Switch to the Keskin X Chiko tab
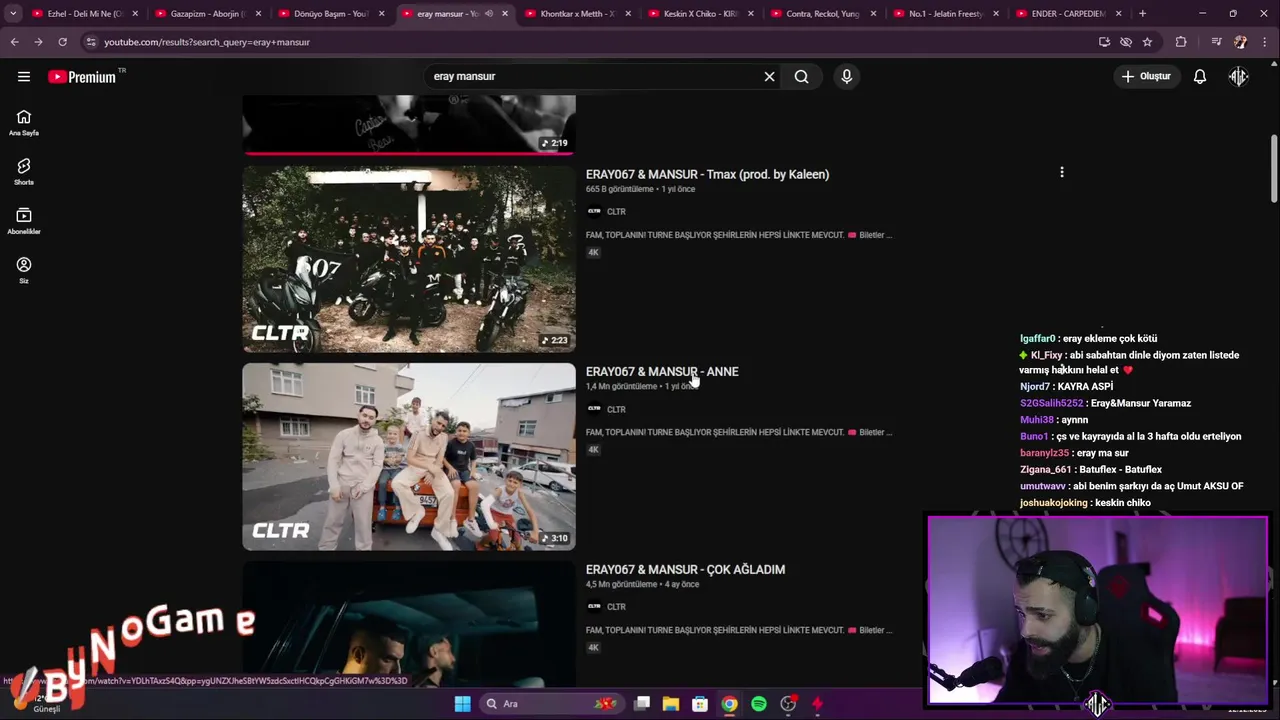Screen dimensions: 1280x720 pyautogui.click(x=700, y=14)
